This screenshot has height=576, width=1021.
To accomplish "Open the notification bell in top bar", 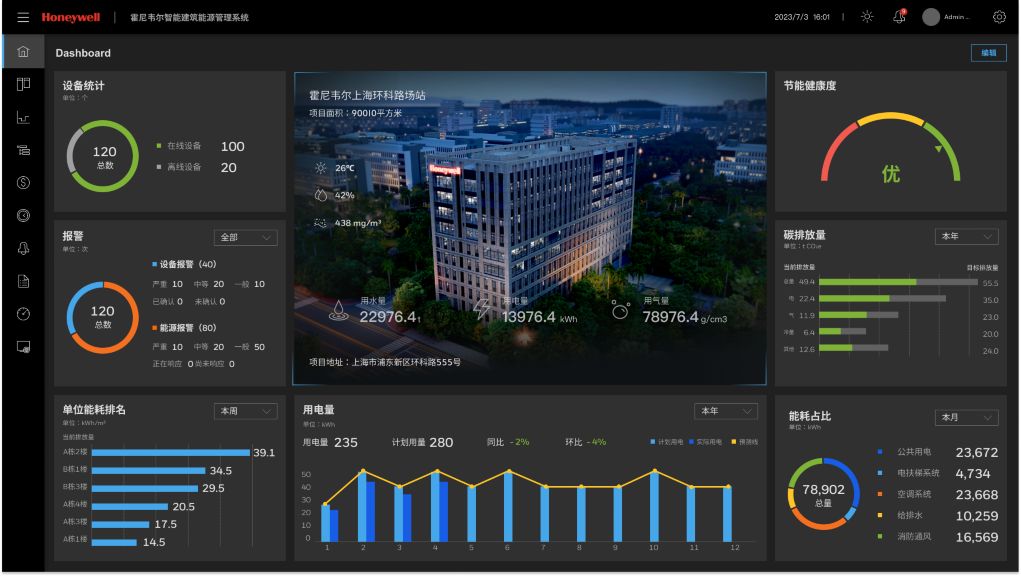I will (x=899, y=17).
